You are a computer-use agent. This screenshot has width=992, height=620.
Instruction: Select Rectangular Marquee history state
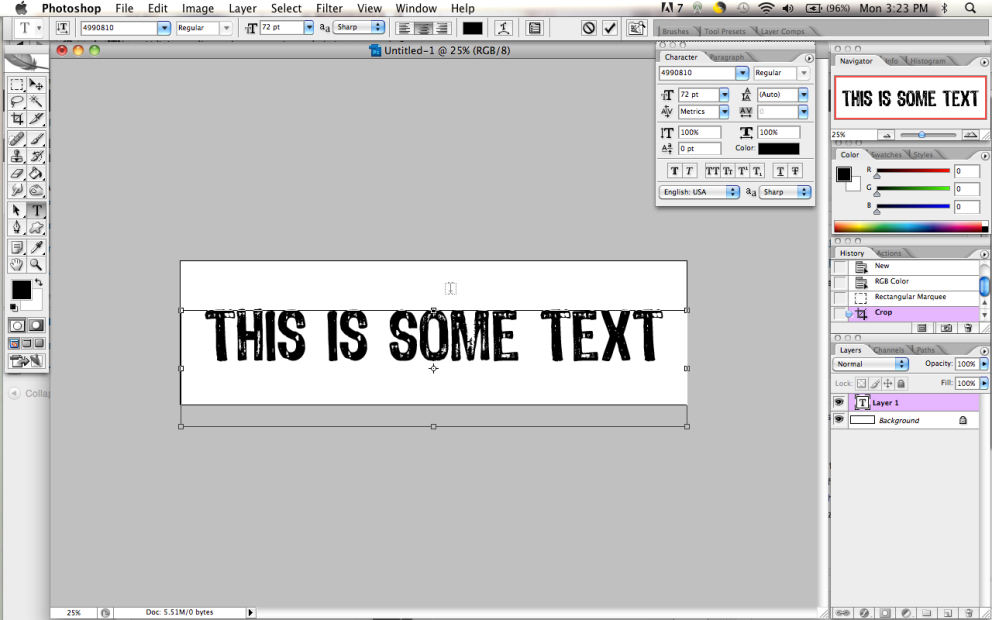pyautogui.click(x=908, y=297)
